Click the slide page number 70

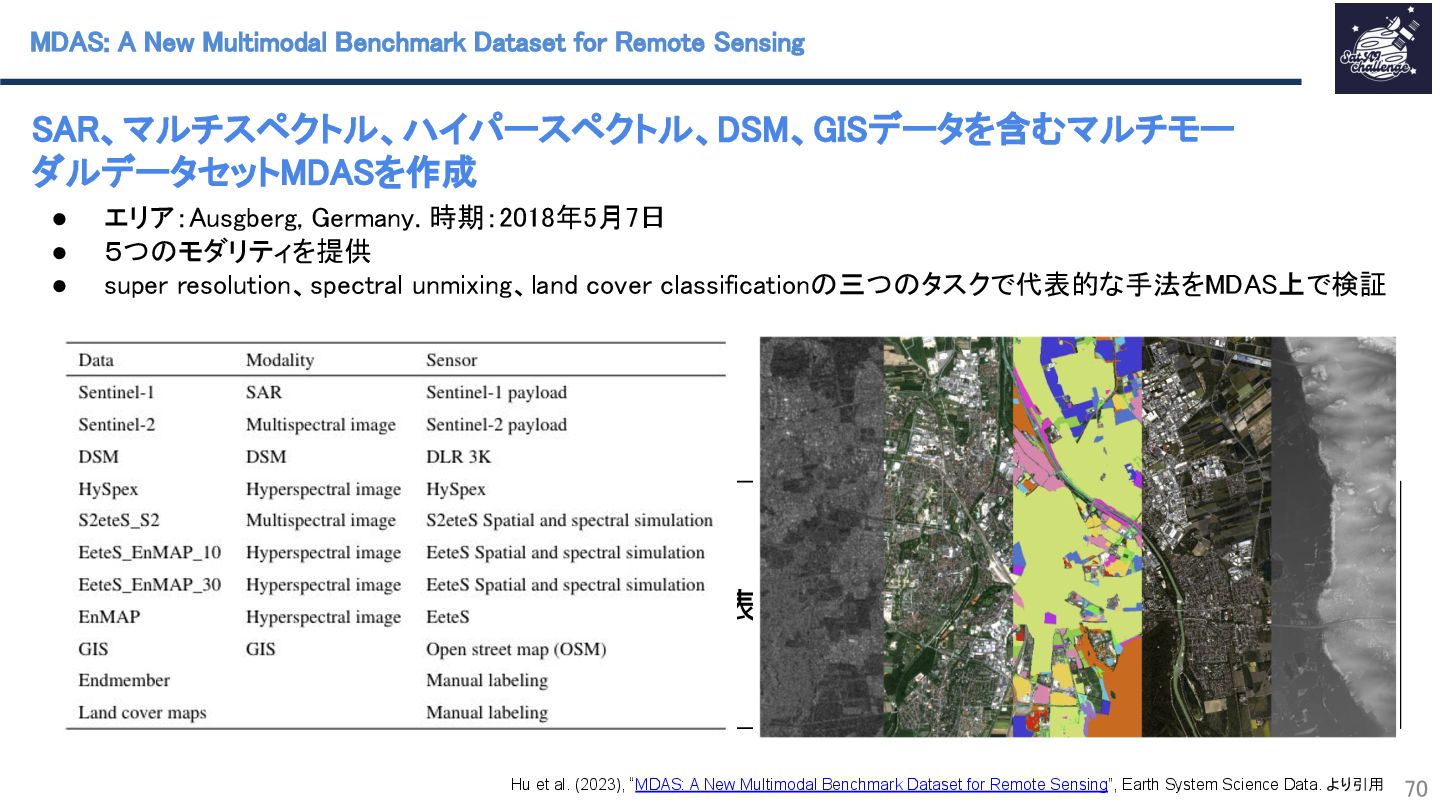pos(1417,787)
